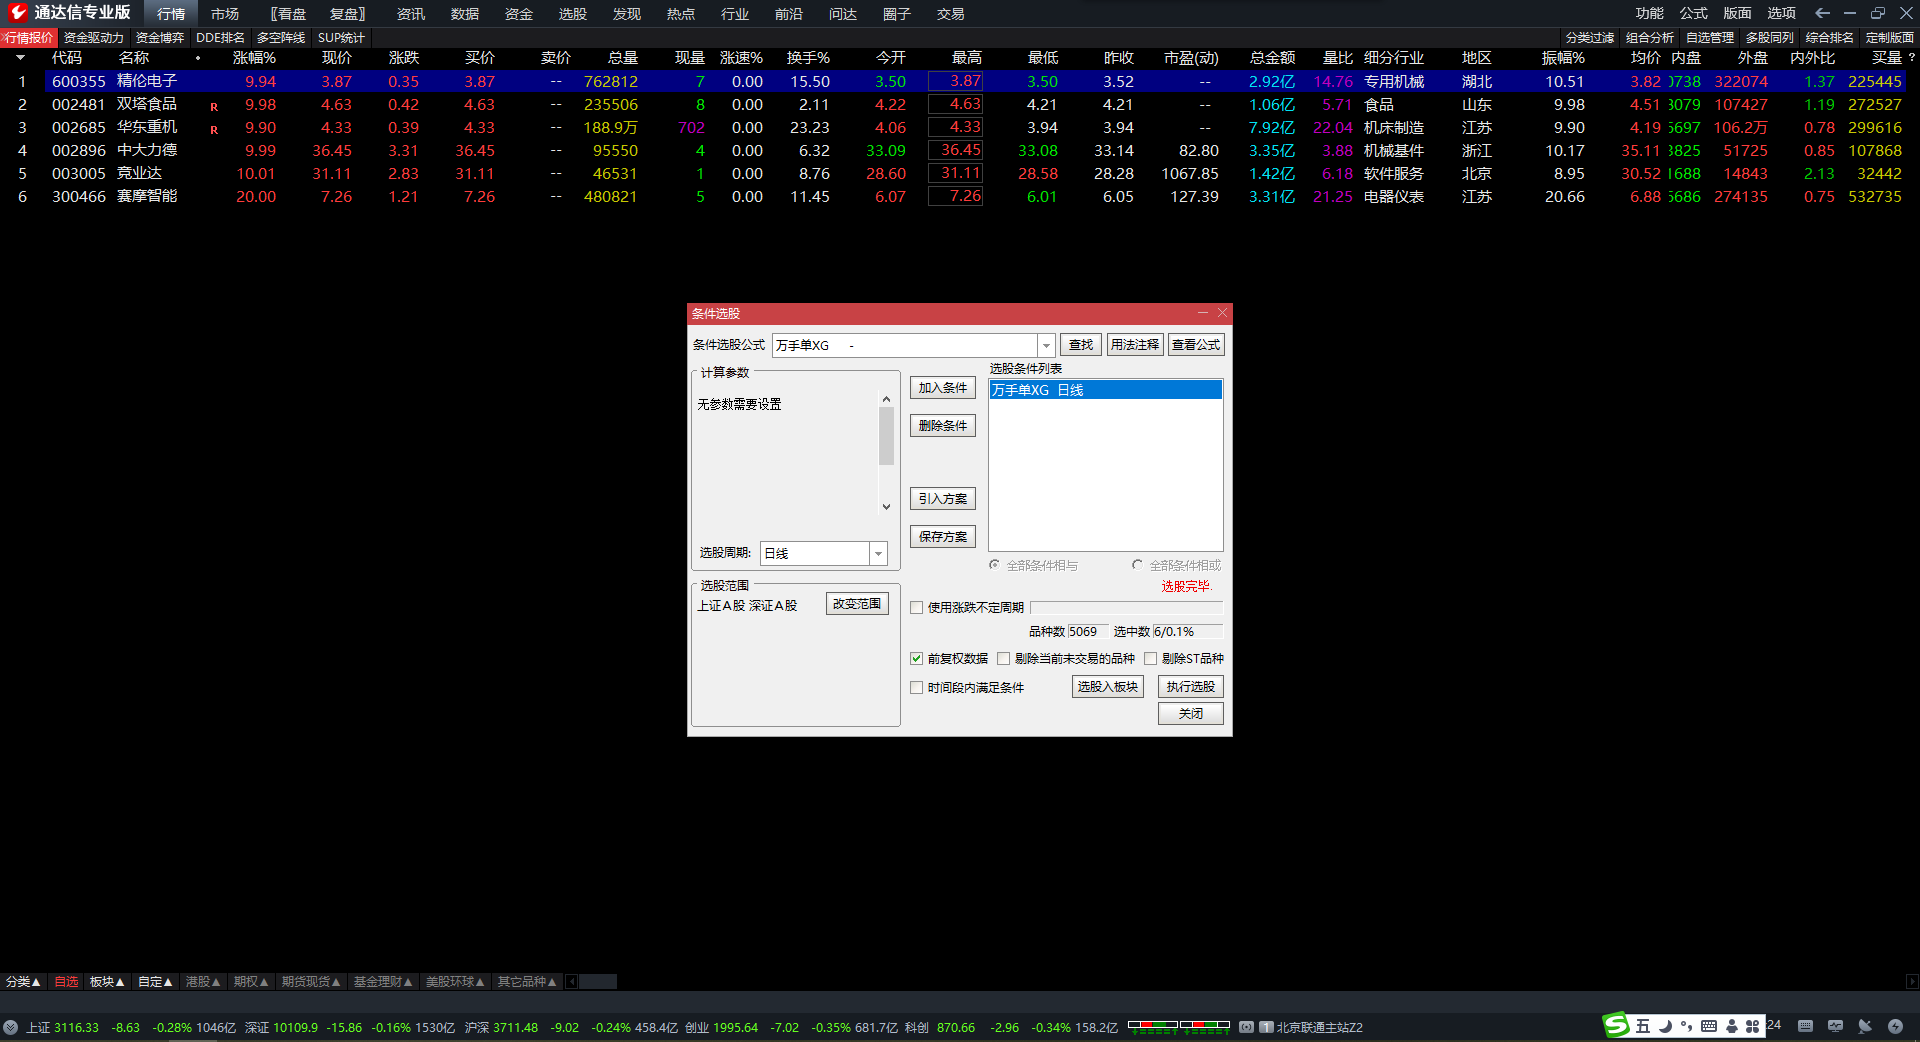This screenshot has height=1042, width=1920.
Task: Expand the 美股环球 bottom tab menu
Action: (x=455, y=982)
